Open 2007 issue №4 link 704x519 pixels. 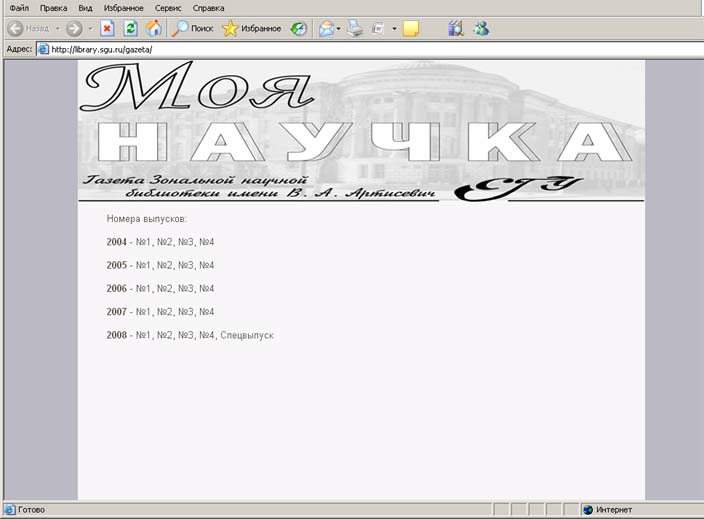[207, 312]
